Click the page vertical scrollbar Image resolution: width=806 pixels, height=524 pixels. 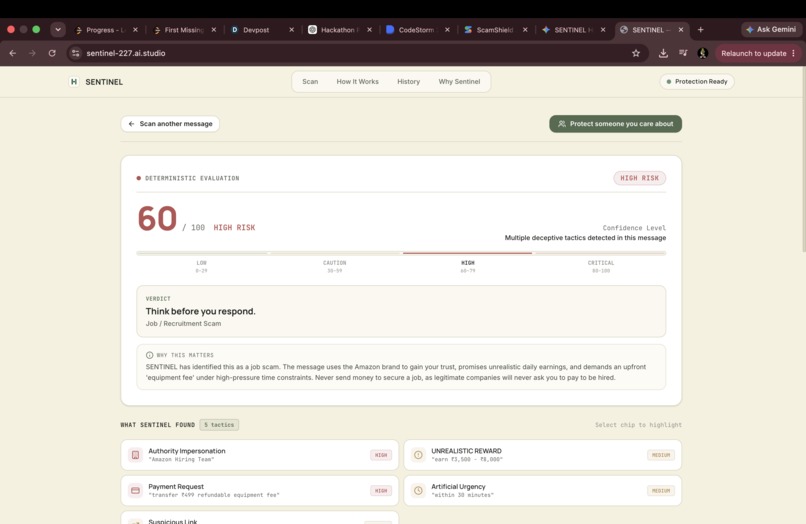[803, 159]
